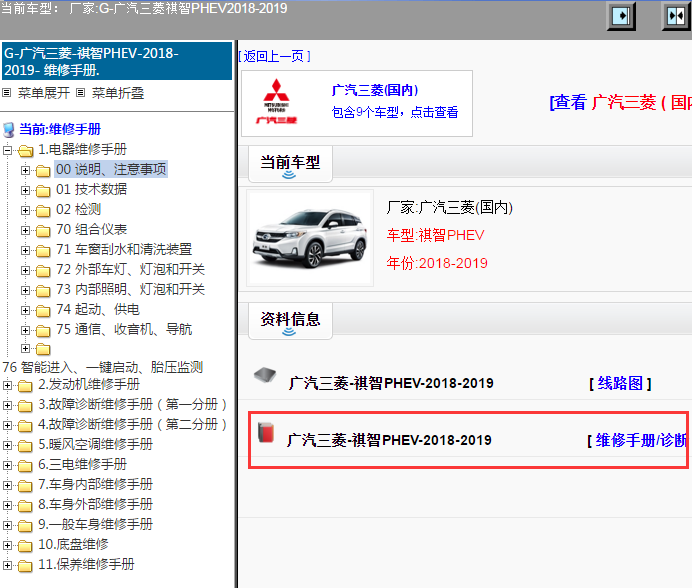Click the Mitsubishi logo image
692x588 pixels.
[277, 102]
